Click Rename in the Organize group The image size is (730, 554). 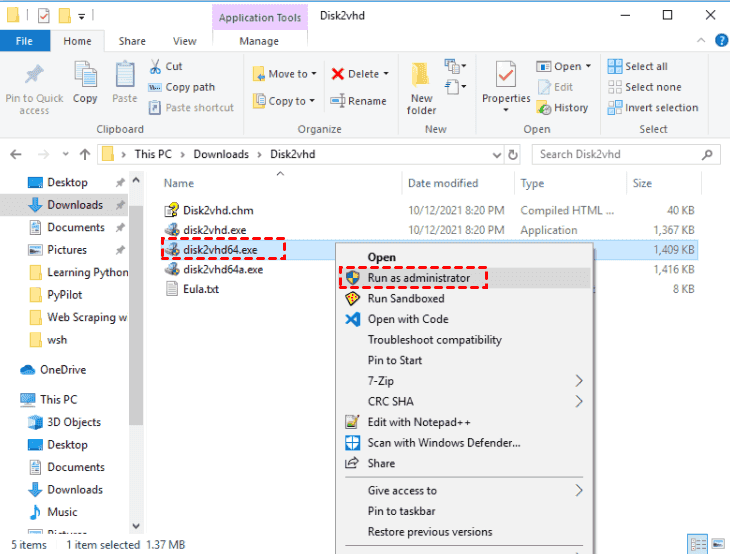click(358, 101)
